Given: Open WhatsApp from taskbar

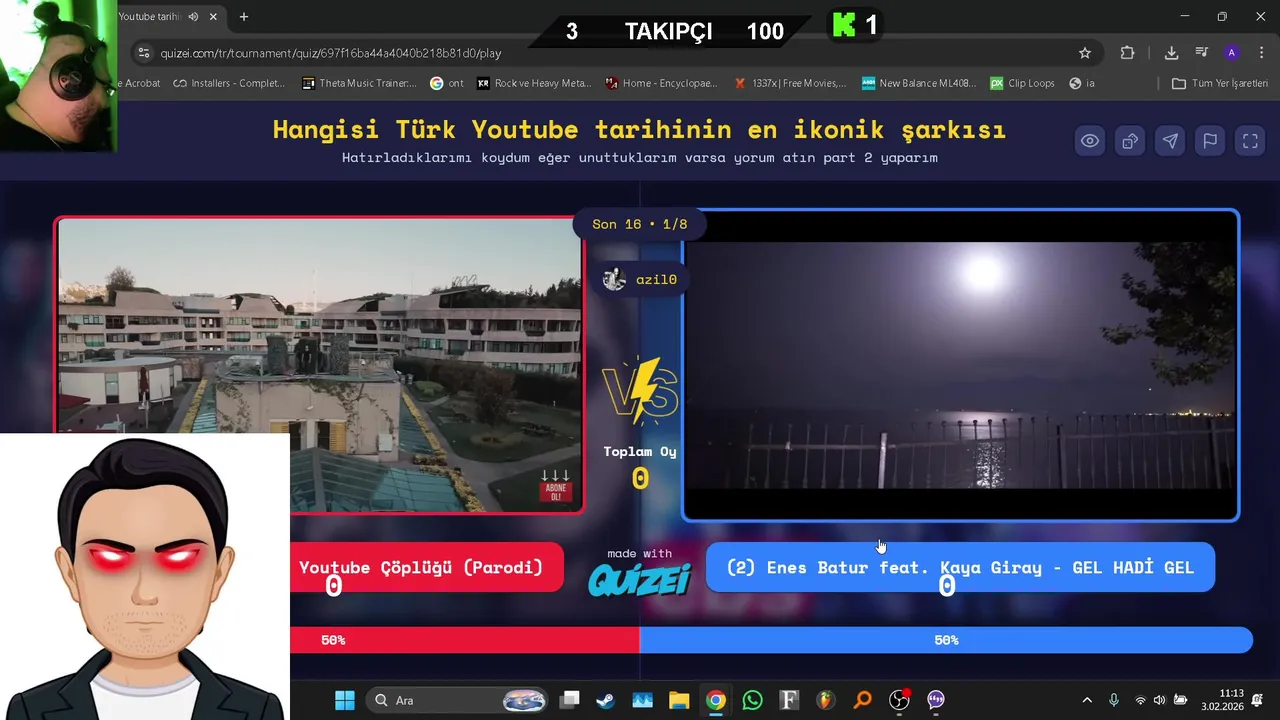Looking at the screenshot, I should pyautogui.click(x=752, y=700).
